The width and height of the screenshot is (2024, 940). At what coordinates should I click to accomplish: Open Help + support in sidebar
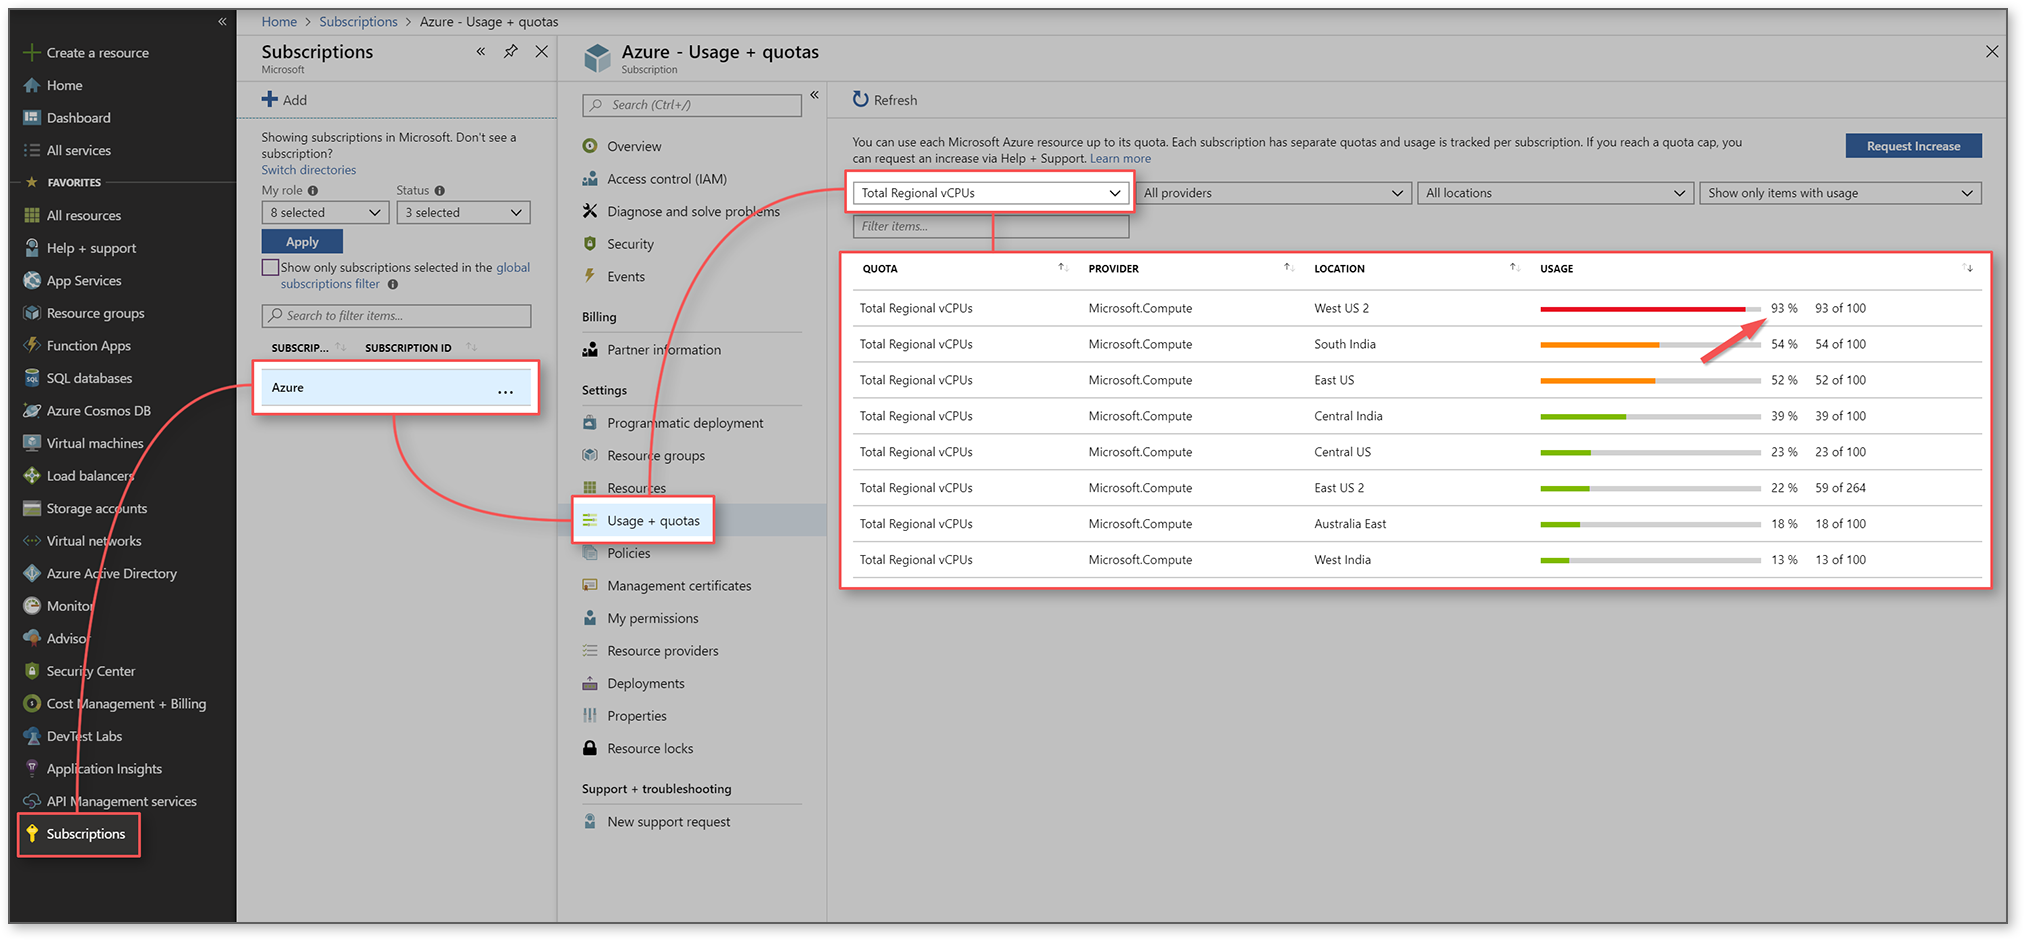pos(91,248)
